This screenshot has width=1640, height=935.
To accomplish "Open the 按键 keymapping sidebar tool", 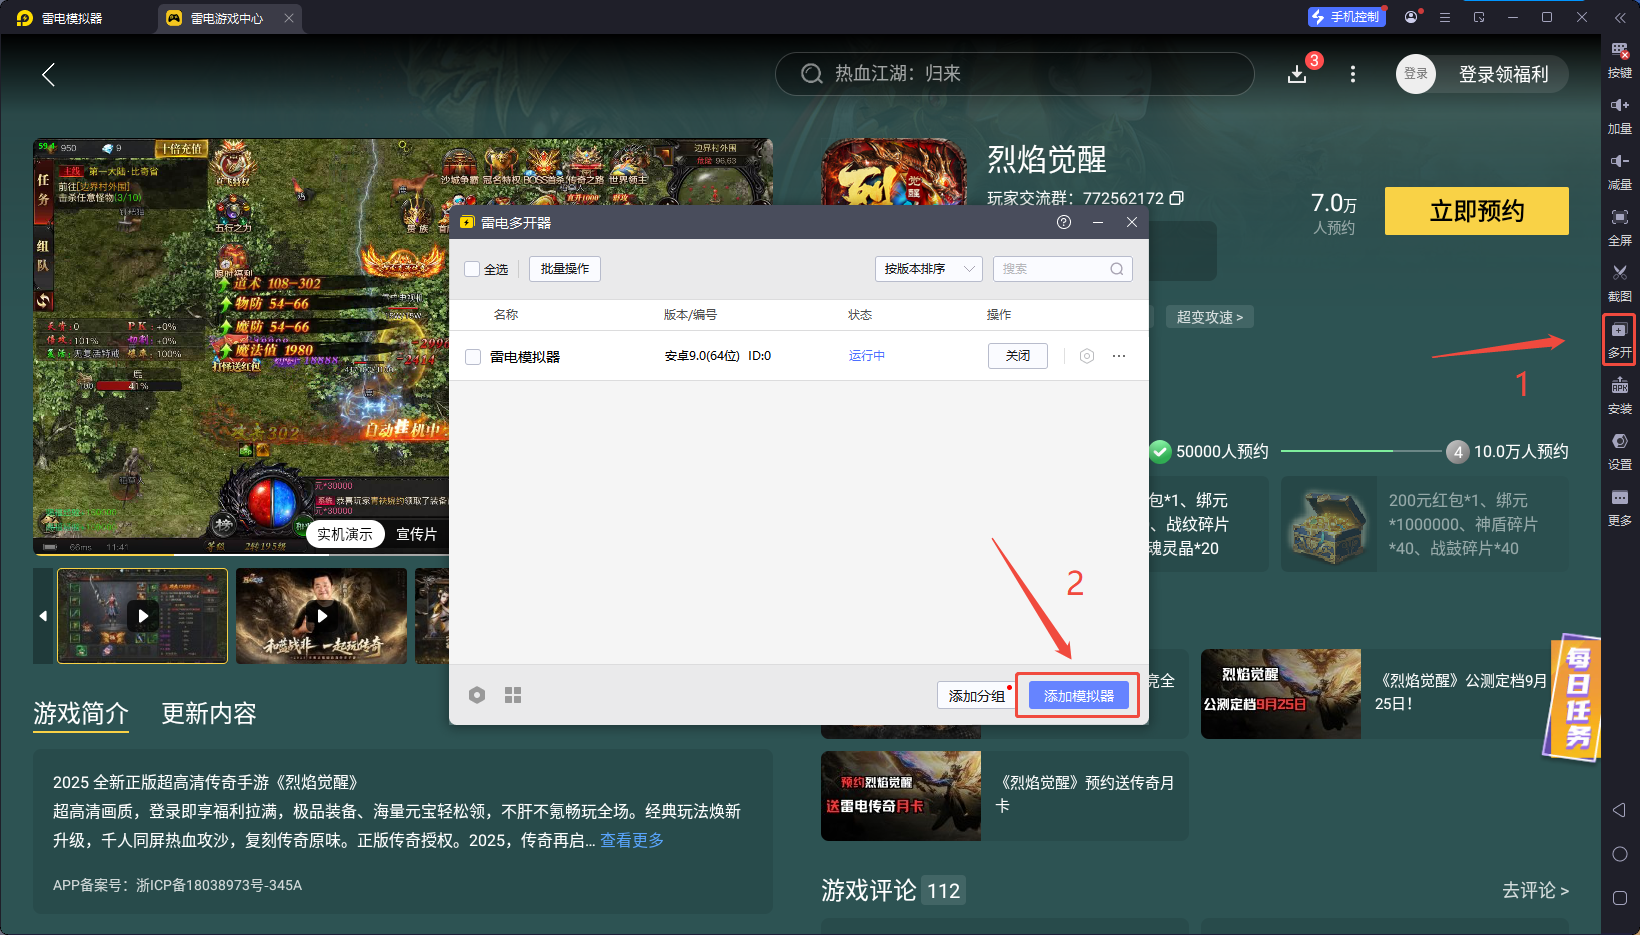I will (x=1619, y=60).
